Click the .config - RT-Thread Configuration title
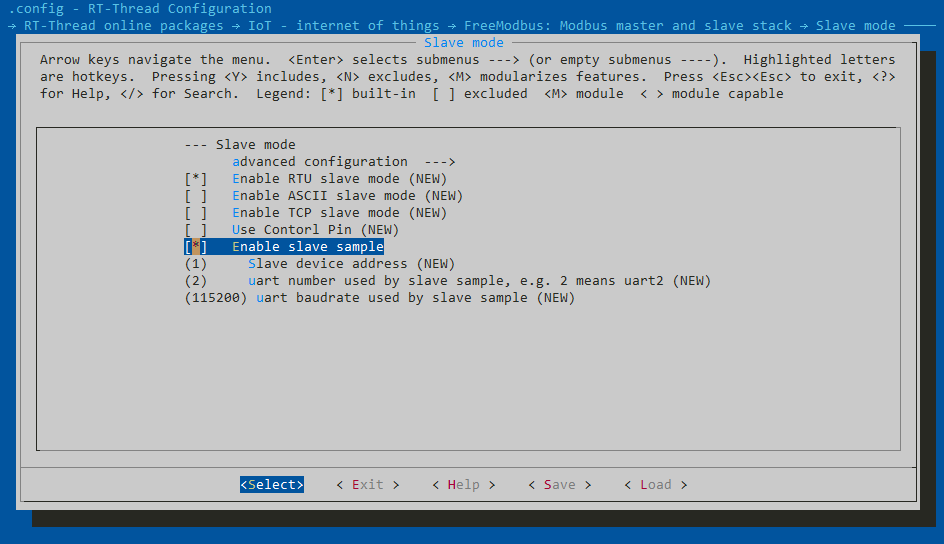 140,8
